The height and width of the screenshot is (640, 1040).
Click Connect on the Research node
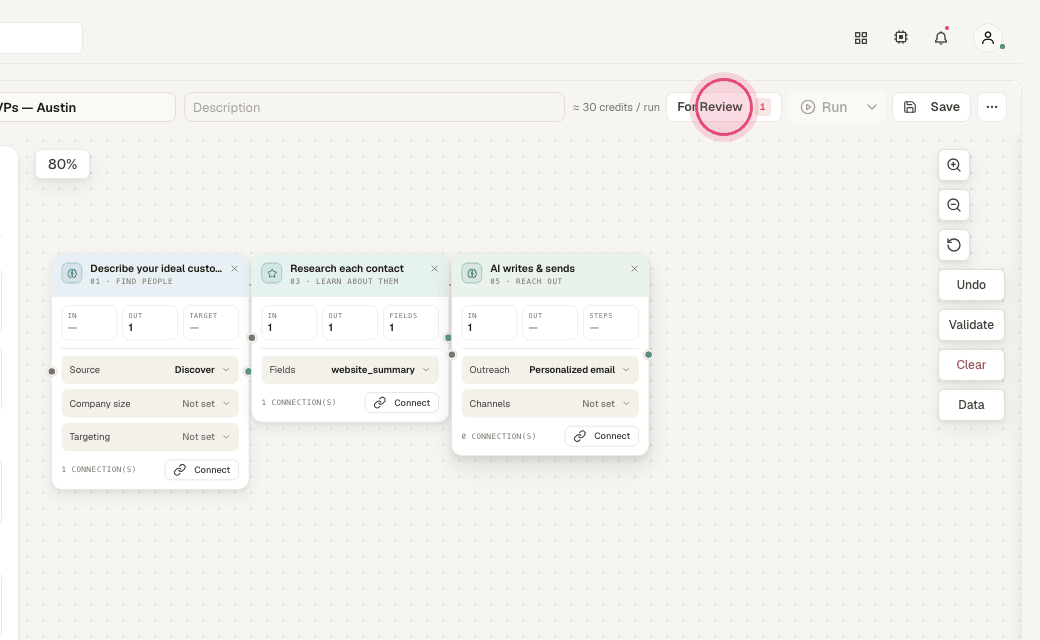pos(402,403)
